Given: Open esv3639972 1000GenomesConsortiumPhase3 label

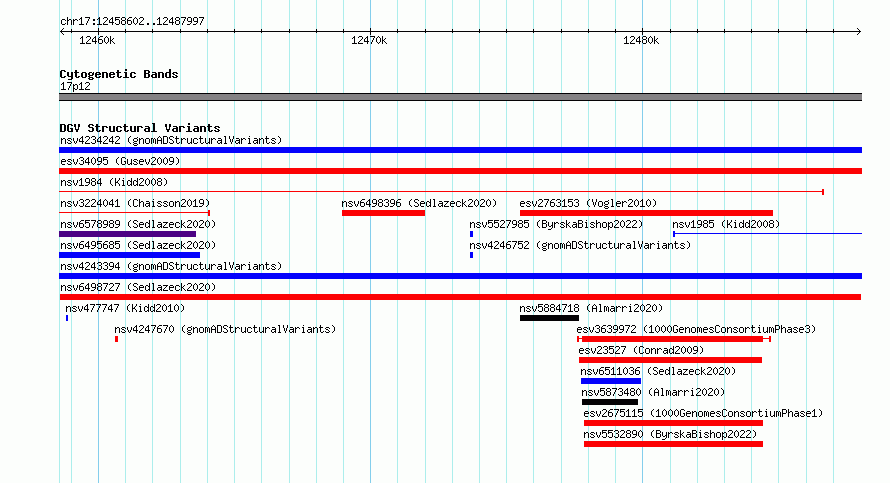Looking at the screenshot, I should [x=696, y=329].
